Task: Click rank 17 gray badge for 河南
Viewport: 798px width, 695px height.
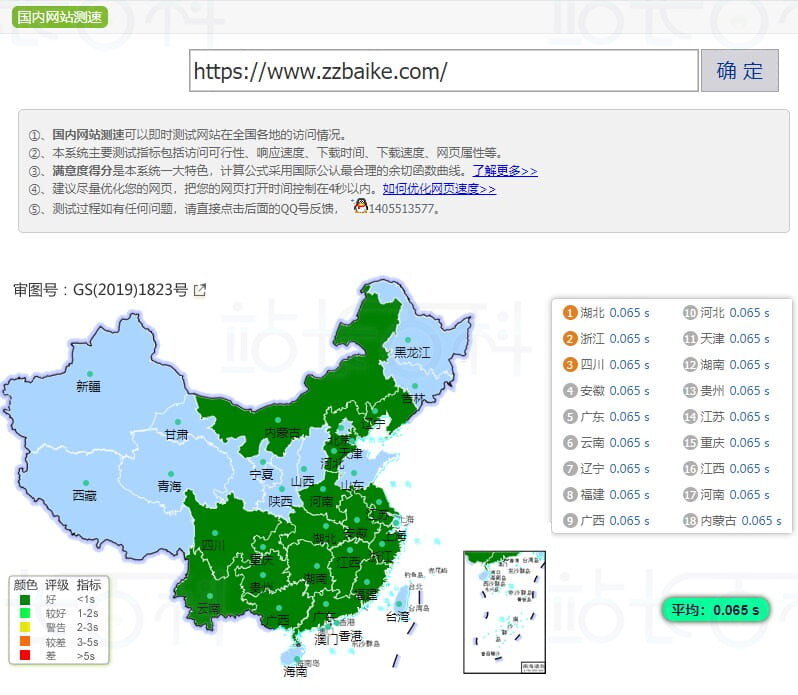Action: (x=690, y=495)
